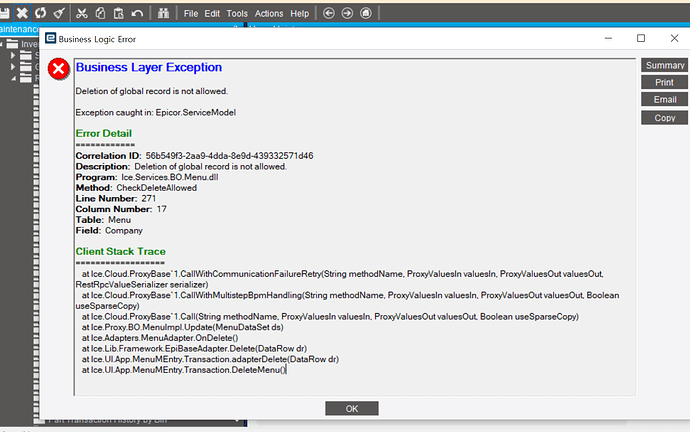This screenshot has width=690, height=432.
Task: Close the Business Logic Error dialog
Action: tap(674, 38)
